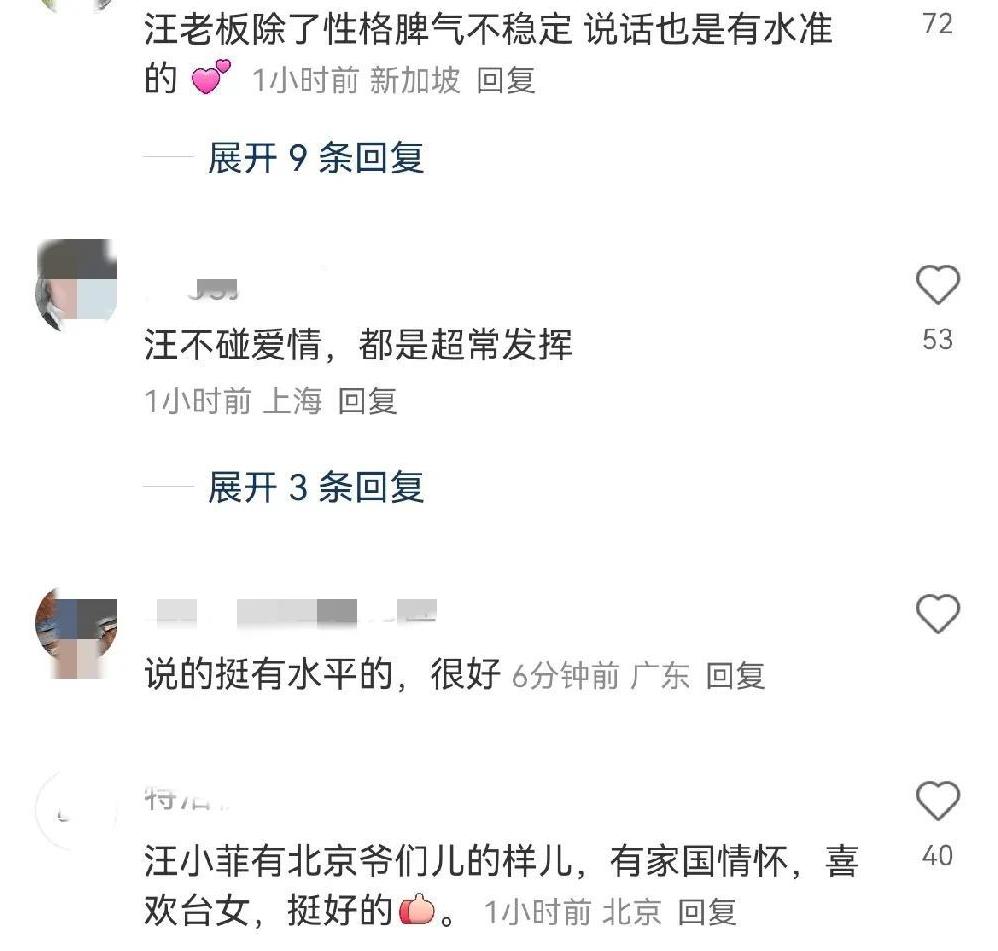Tap the heart on 说的挺有水平的 comment
The image size is (998, 951).
point(937,613)
